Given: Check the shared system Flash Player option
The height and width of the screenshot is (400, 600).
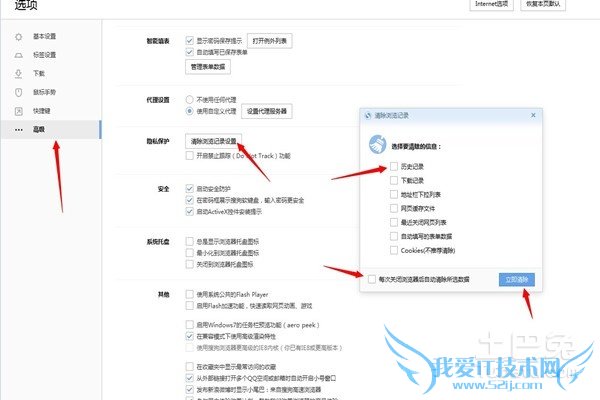Looking at the screenshot, I should pos(189,294).
